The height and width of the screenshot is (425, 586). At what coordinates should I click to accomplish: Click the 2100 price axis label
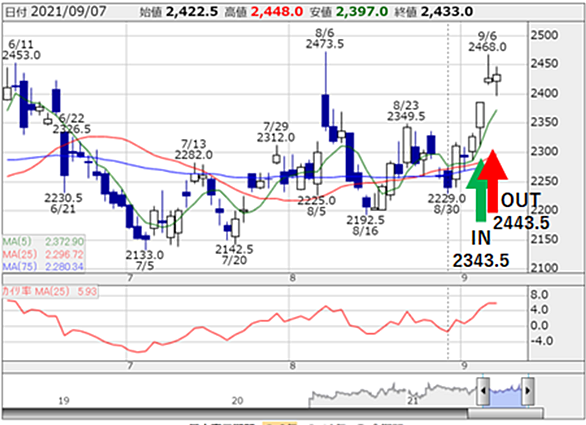544,267
